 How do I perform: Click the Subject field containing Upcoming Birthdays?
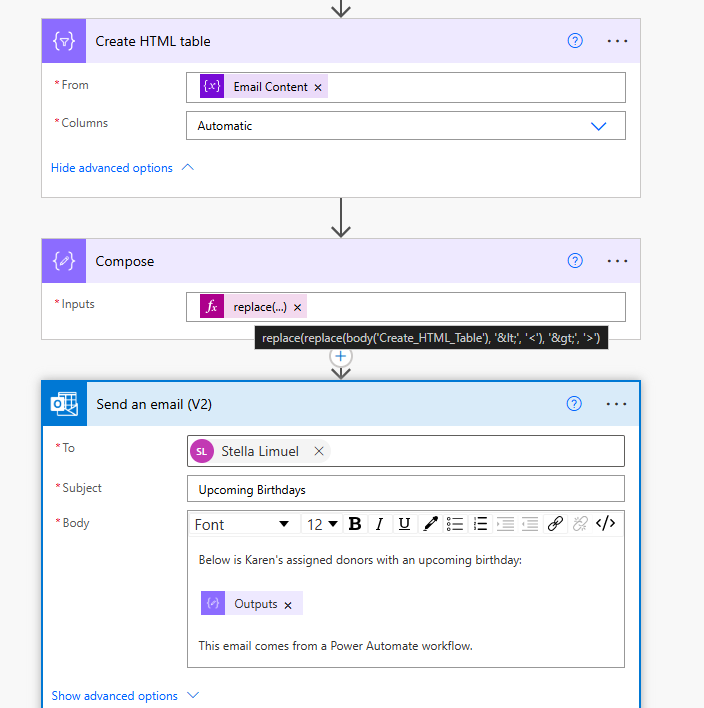coord(406,489)
